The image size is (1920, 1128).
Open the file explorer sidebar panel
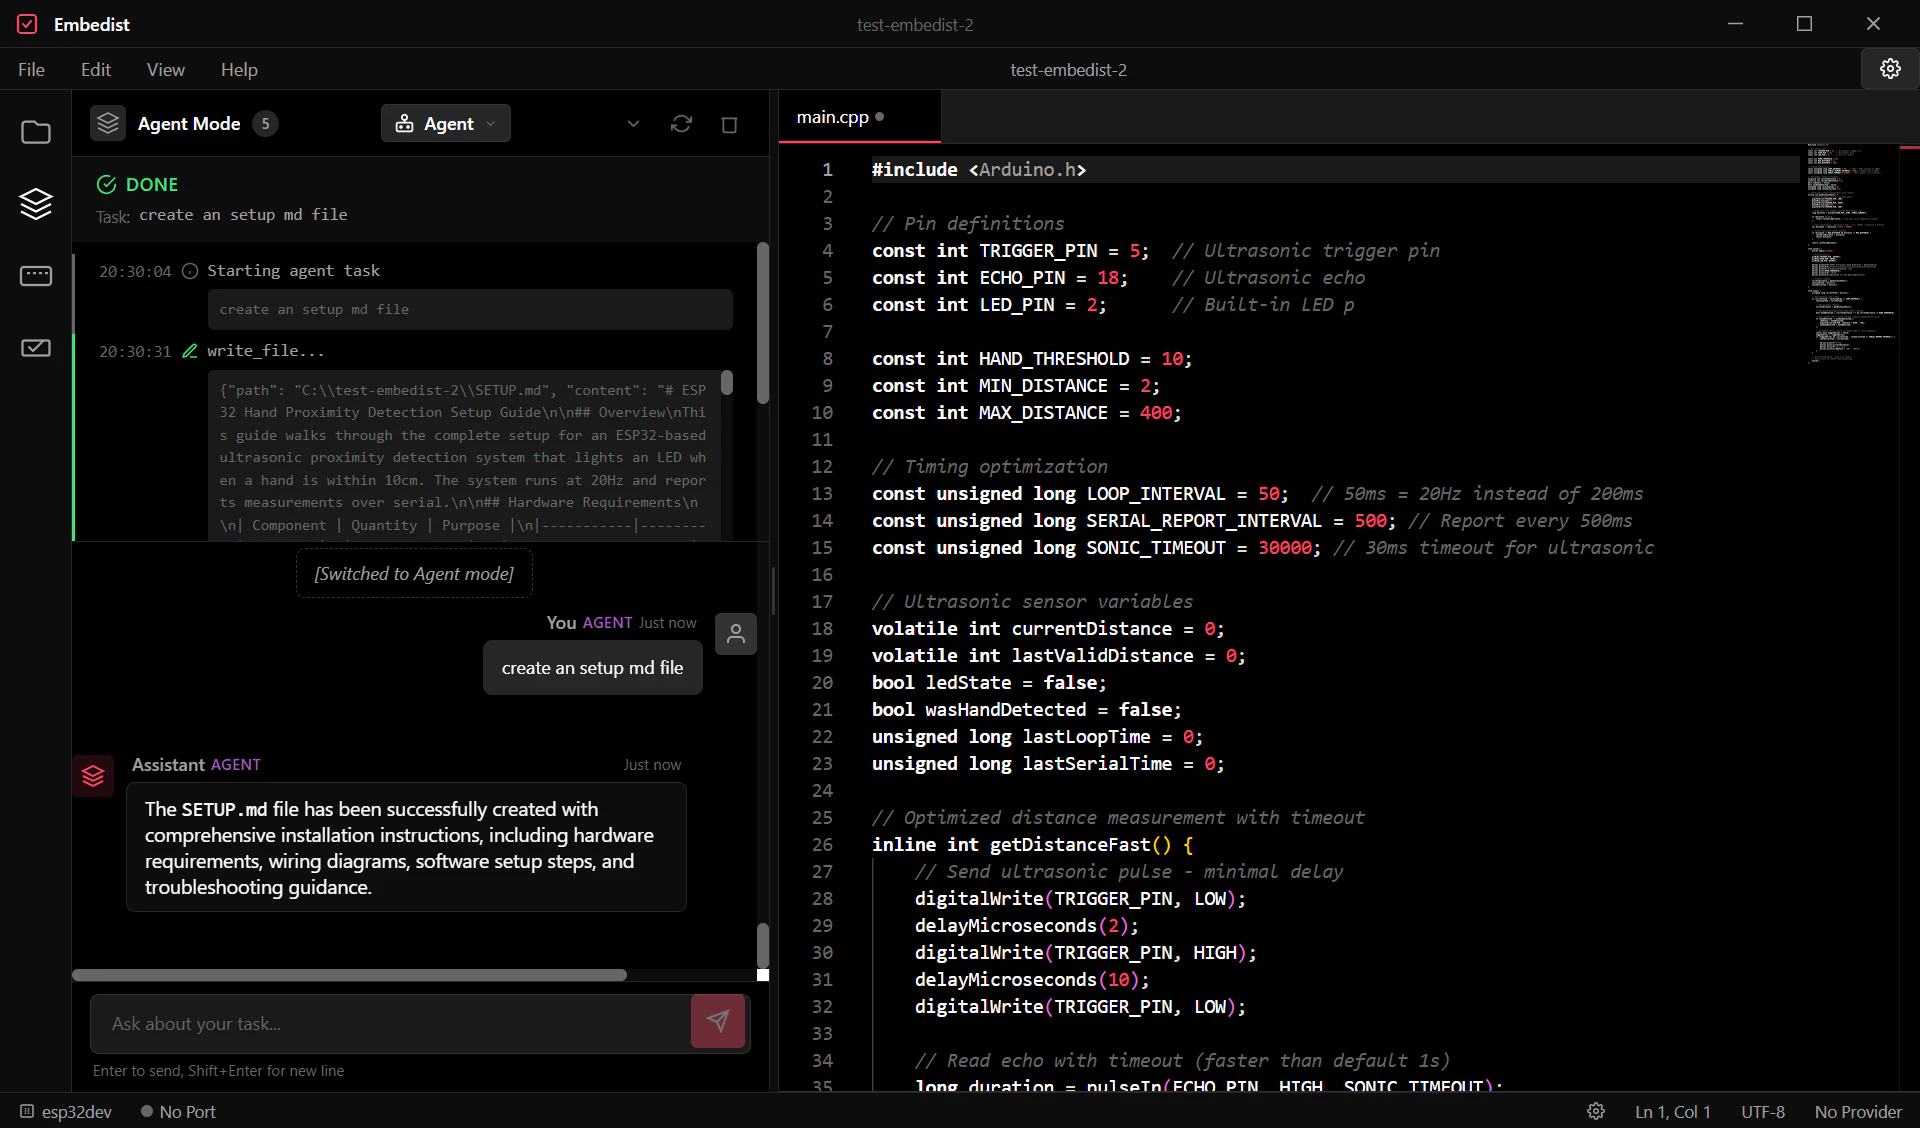[x=36, y=131]
